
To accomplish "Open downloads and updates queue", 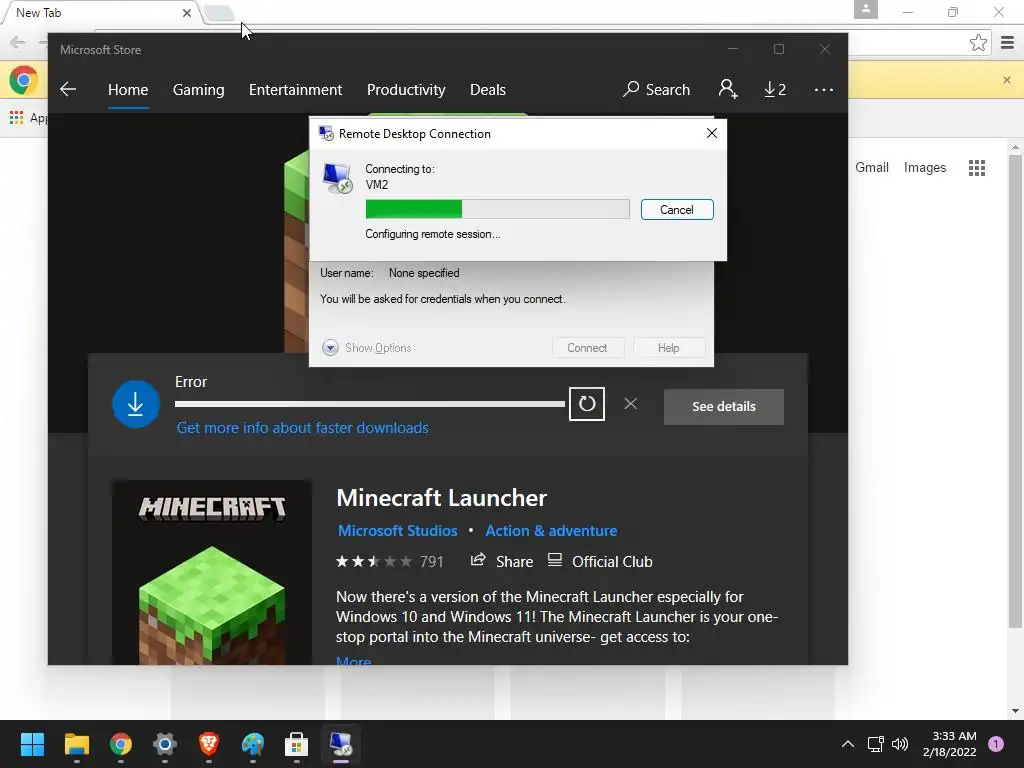I will [775, 89].
